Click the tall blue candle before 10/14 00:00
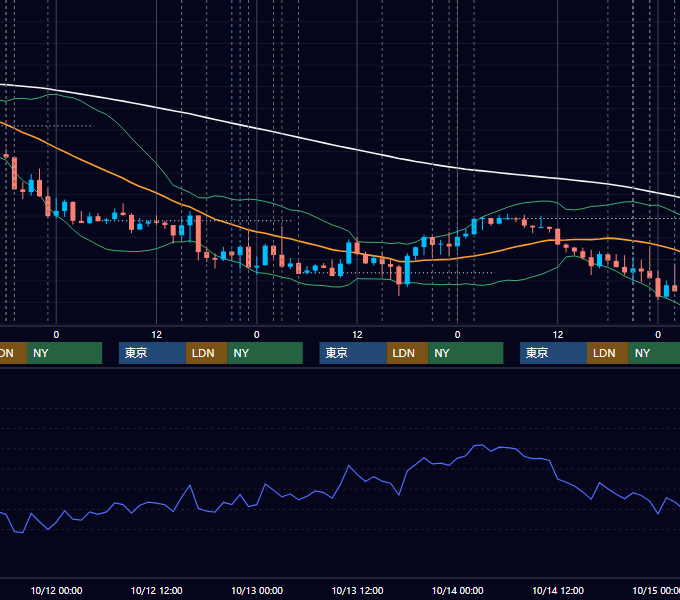Viewport: 680px width, 600px height. point(407,270)
